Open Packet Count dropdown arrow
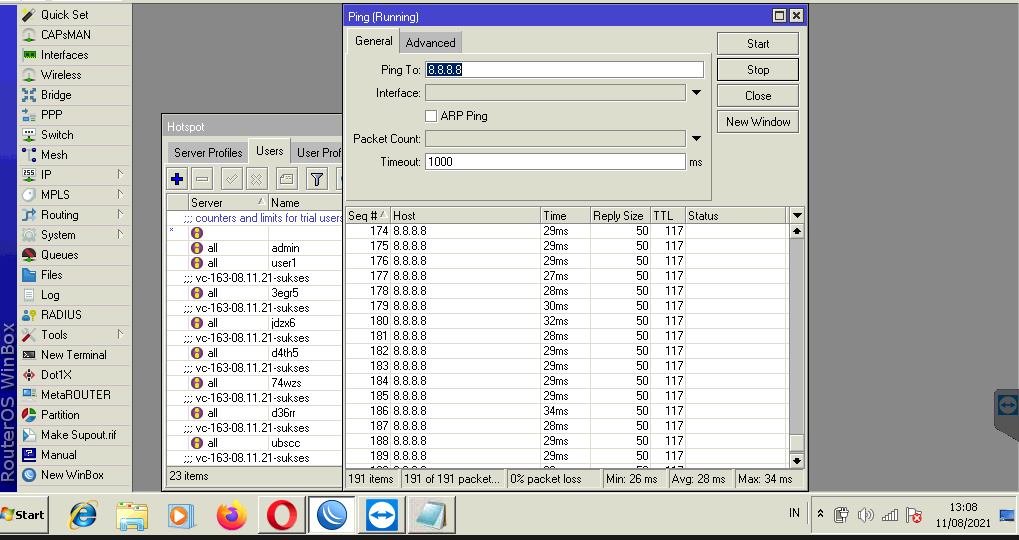The image size is (1019, 540). [x=696, y=138]
